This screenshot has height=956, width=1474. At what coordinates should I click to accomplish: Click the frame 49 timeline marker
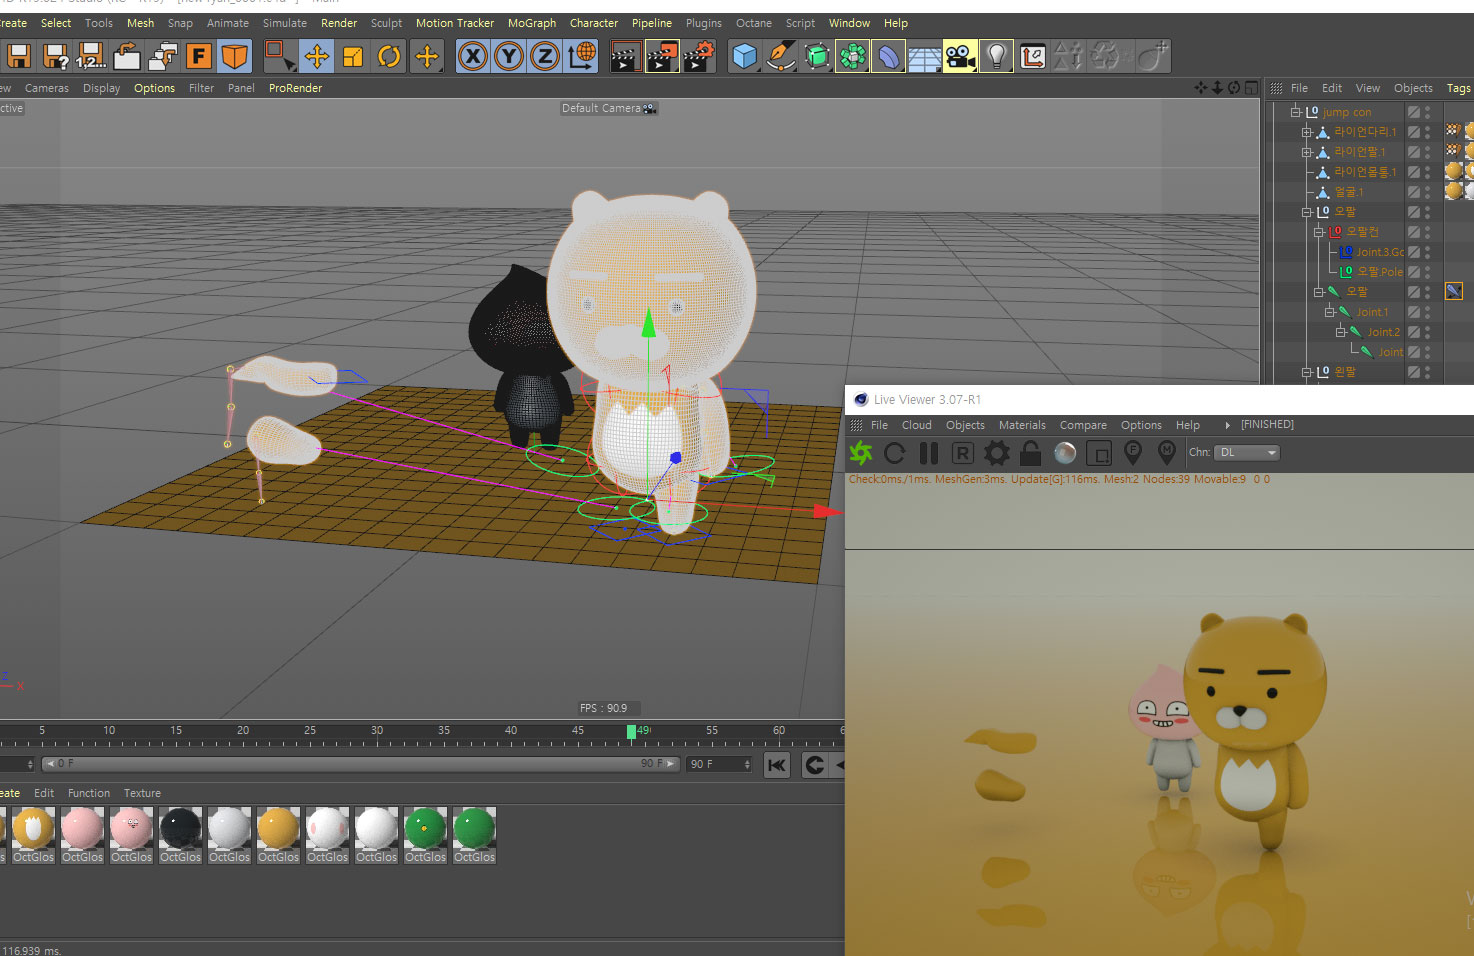[x=632, y=732]
